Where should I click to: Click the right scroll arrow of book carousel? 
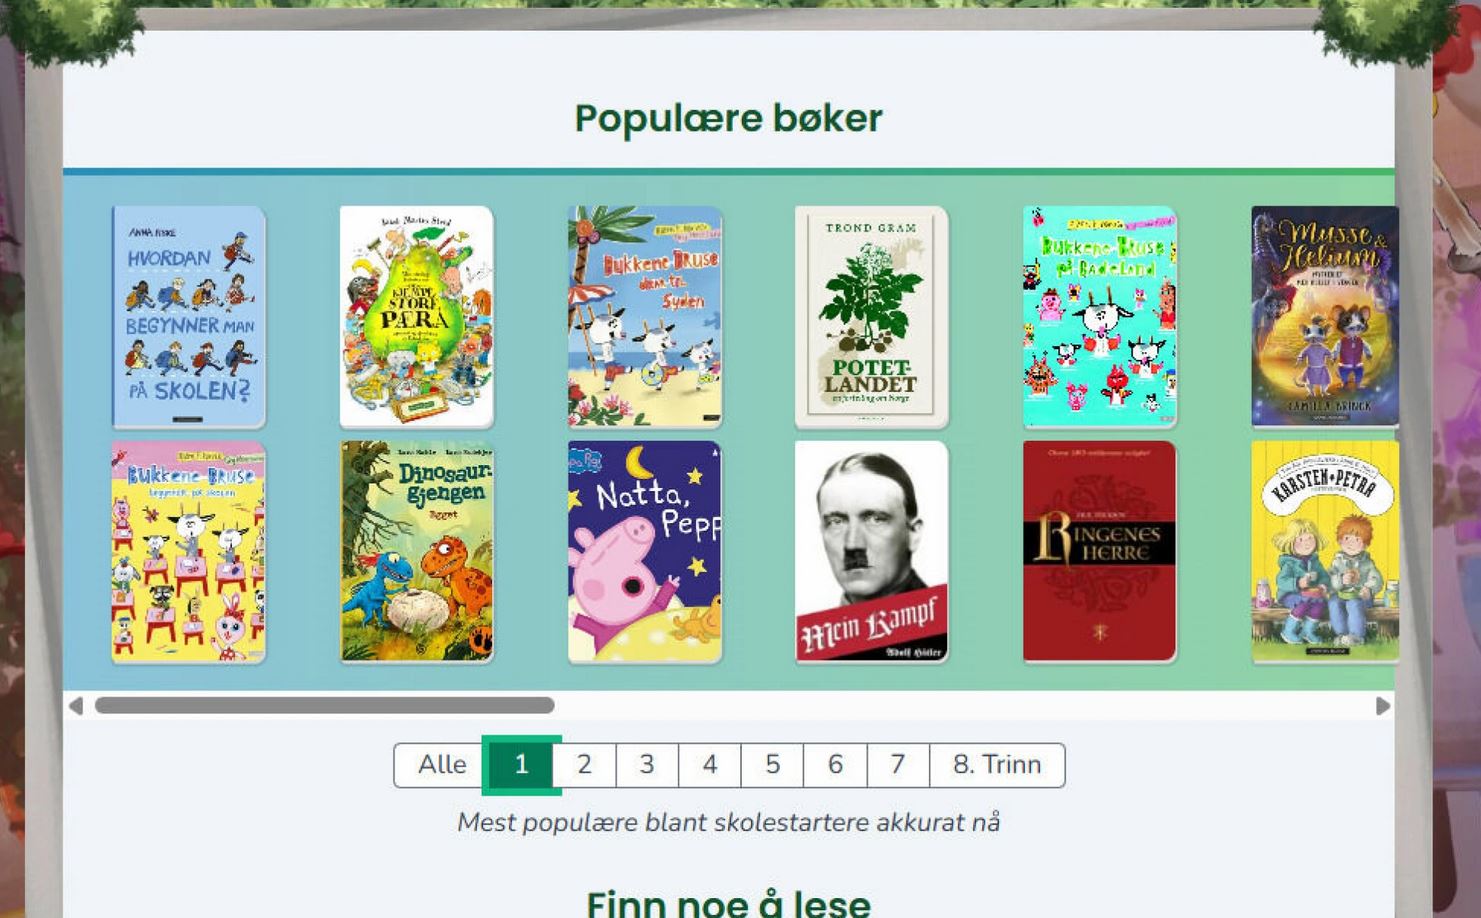pos(1383,706)
